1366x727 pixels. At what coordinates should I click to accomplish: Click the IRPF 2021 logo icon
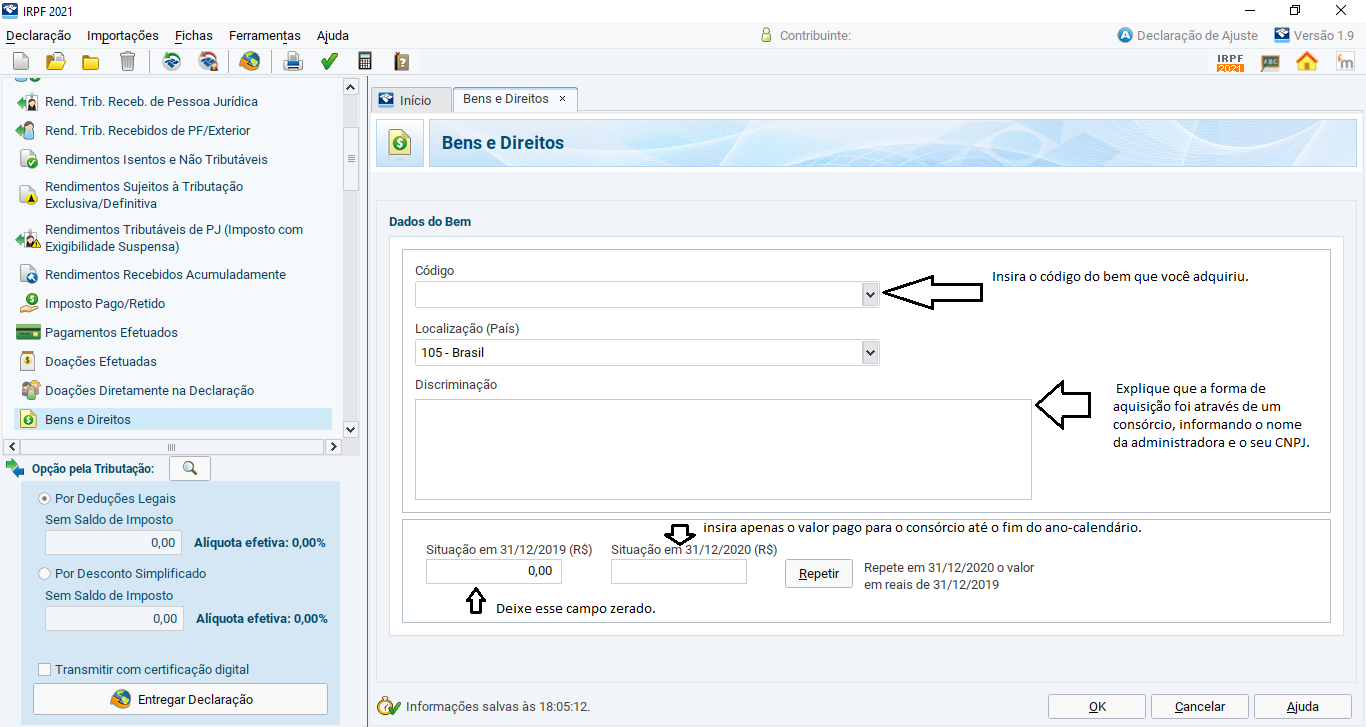pyautogui.click(x=1230, y=62)
